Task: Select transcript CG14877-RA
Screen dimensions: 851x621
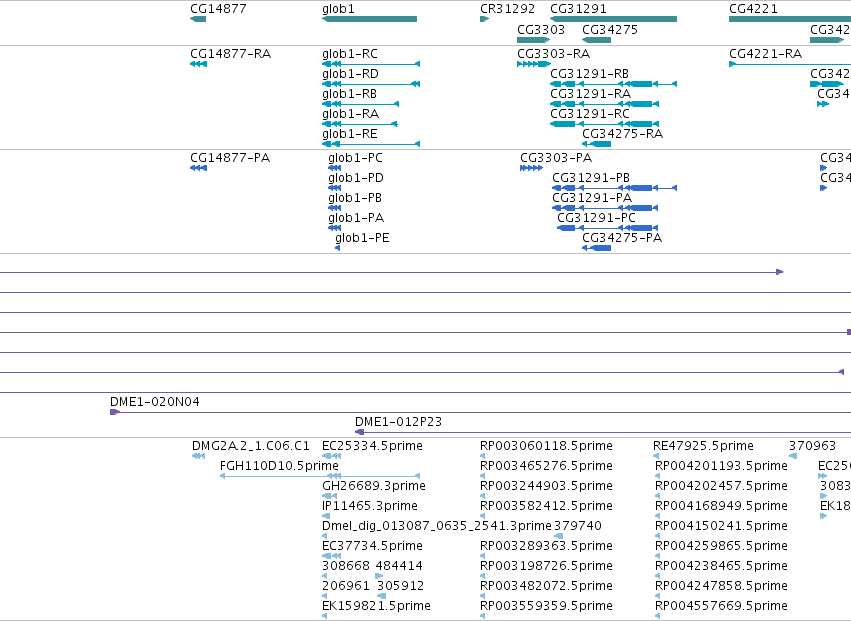Action: (x=231, y=54)
